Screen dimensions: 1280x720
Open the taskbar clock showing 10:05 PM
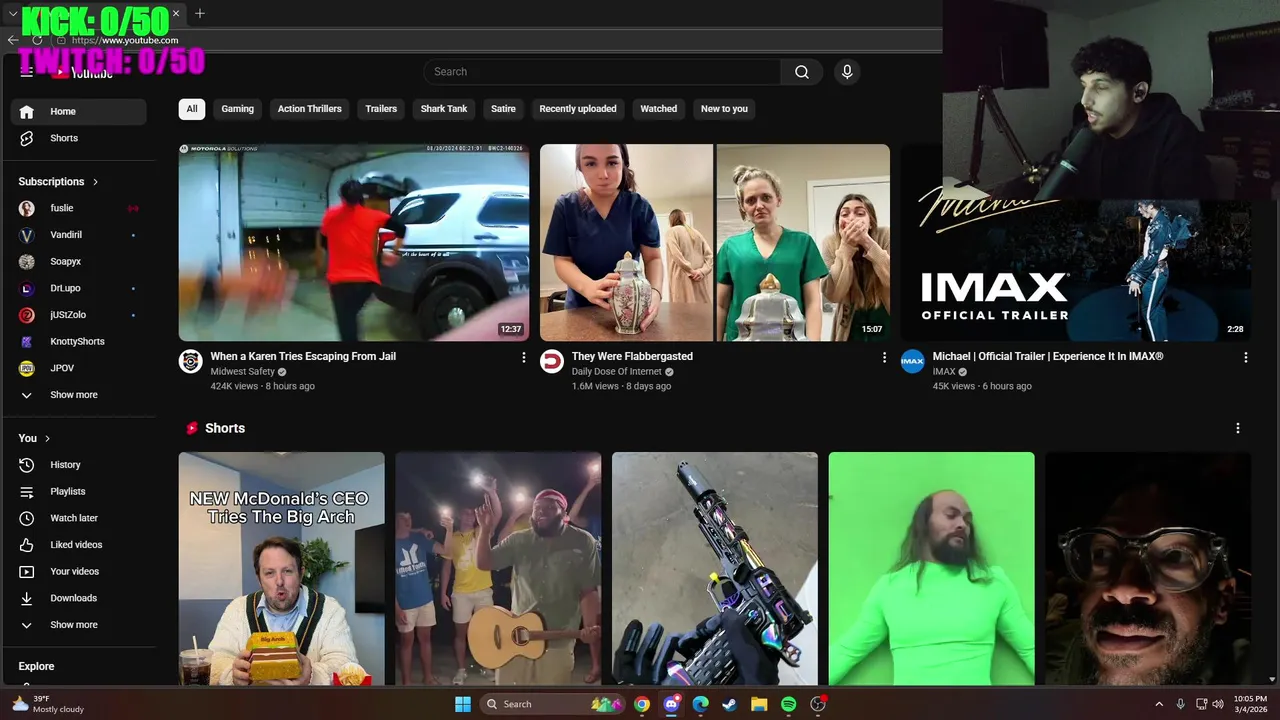(1250, 704)
